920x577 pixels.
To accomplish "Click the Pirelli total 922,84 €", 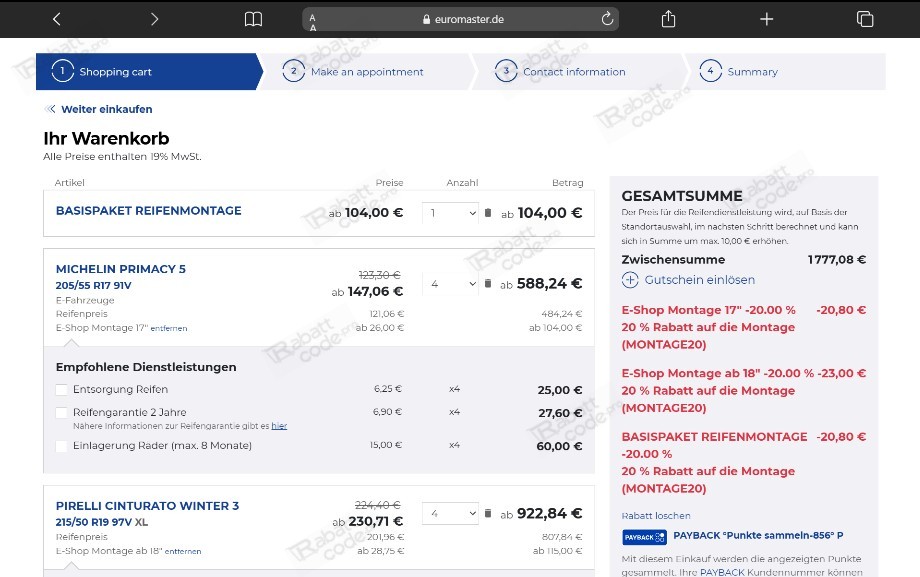I will [x=549, y=513].
